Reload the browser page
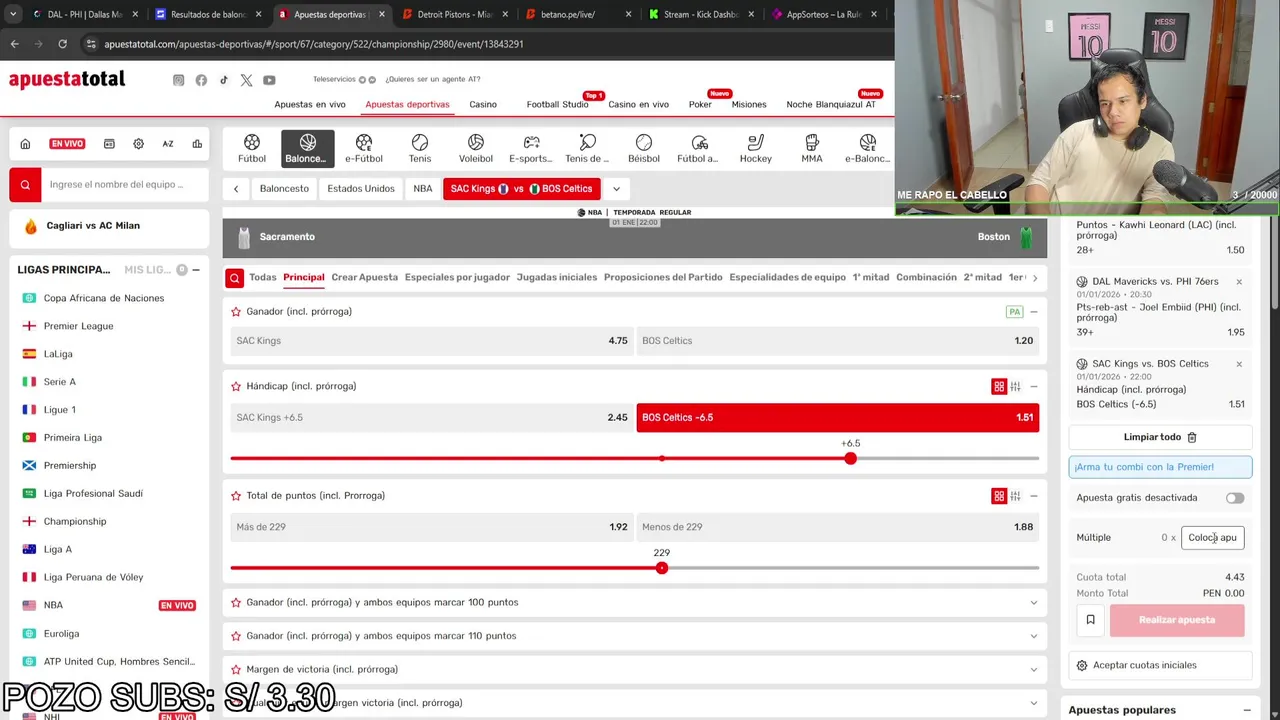Viewport: 1280px width, 720px height. click(x=62, y=44)
